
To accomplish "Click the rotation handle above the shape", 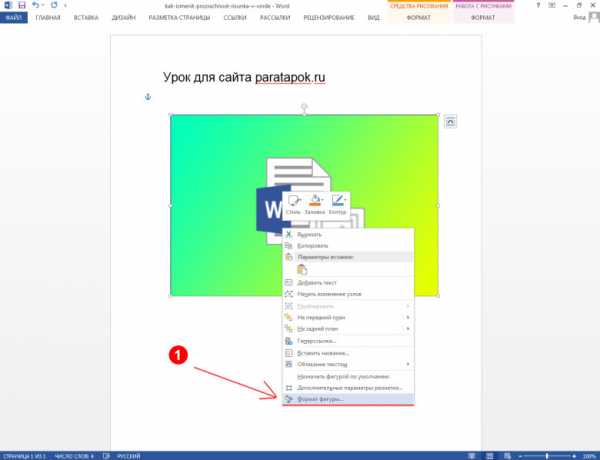I will (x=304, y=106).
